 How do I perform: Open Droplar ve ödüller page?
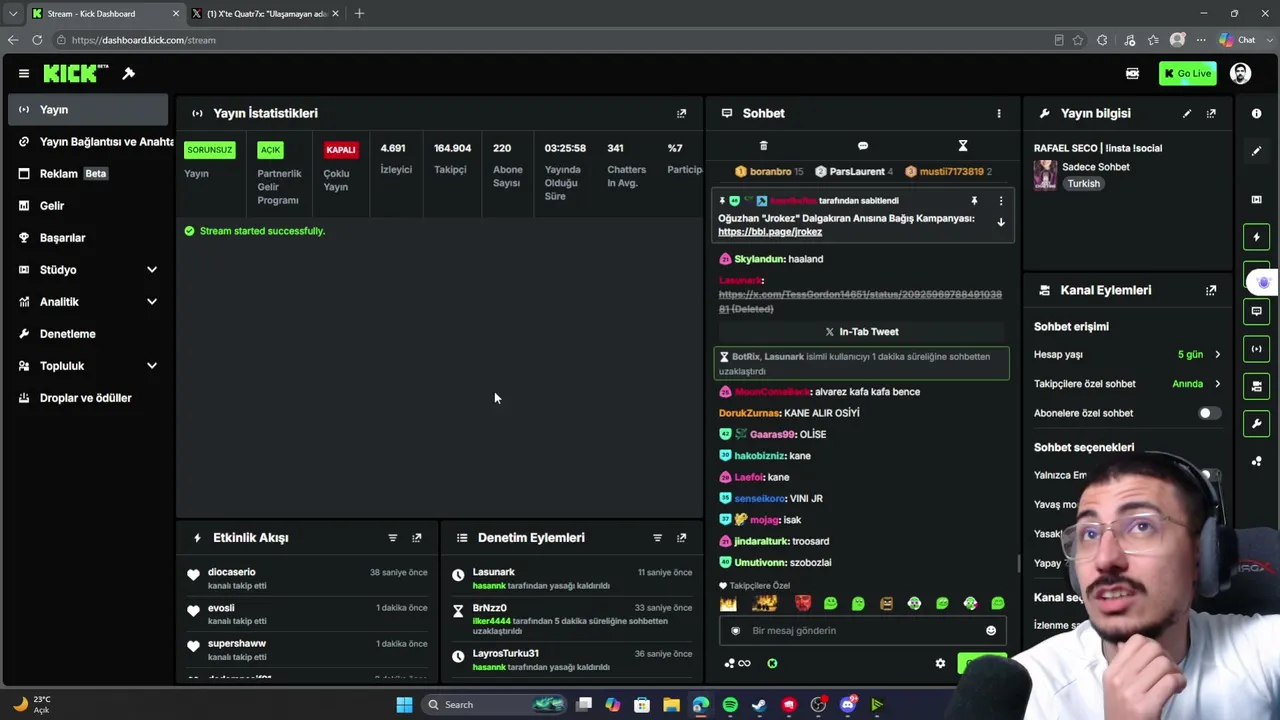(x=88, y=397)
